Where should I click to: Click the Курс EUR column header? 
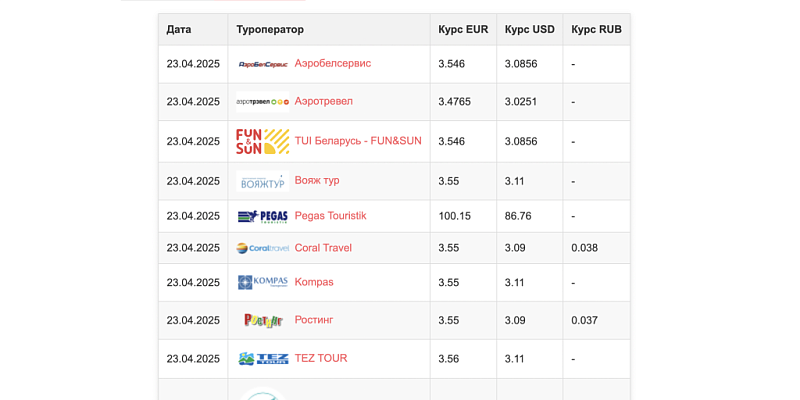point(463,30)
